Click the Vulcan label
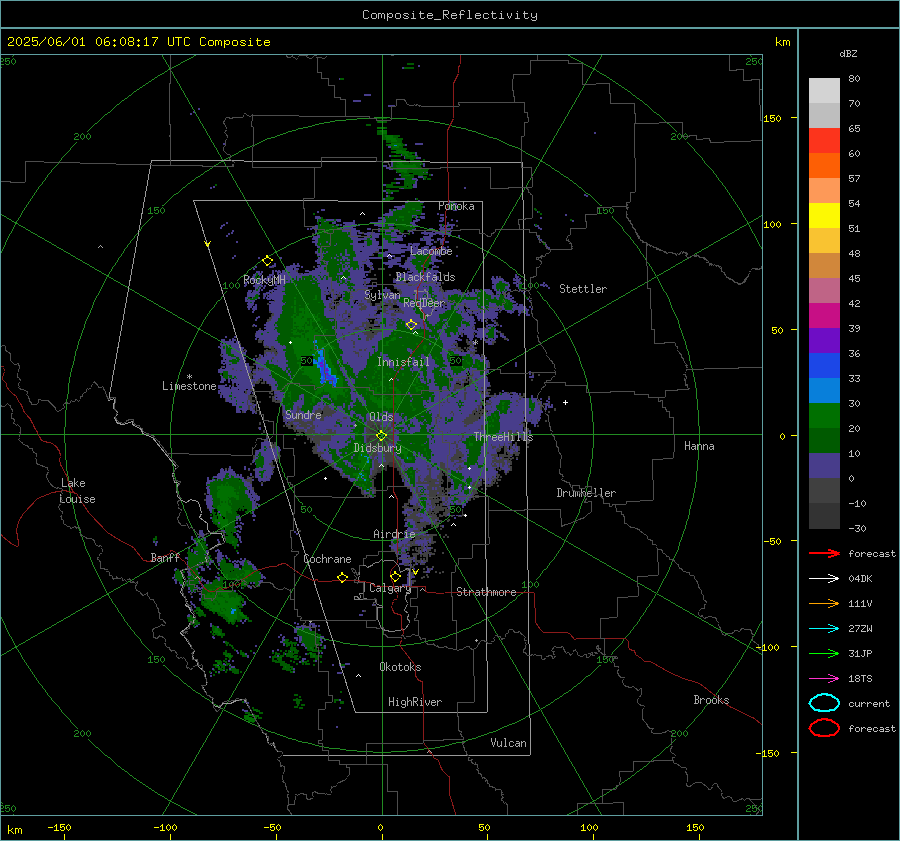 508,743
